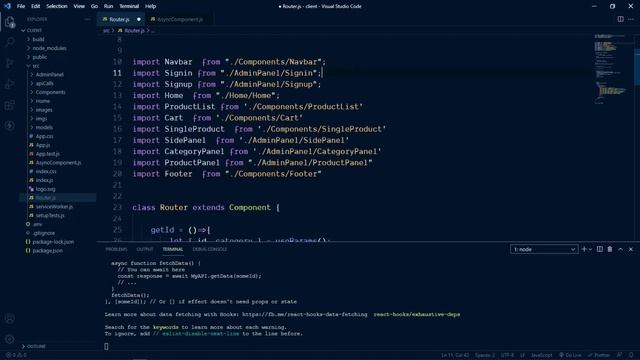
Task: Click the LF end-of-line indicator
Action: coord(522,355)
